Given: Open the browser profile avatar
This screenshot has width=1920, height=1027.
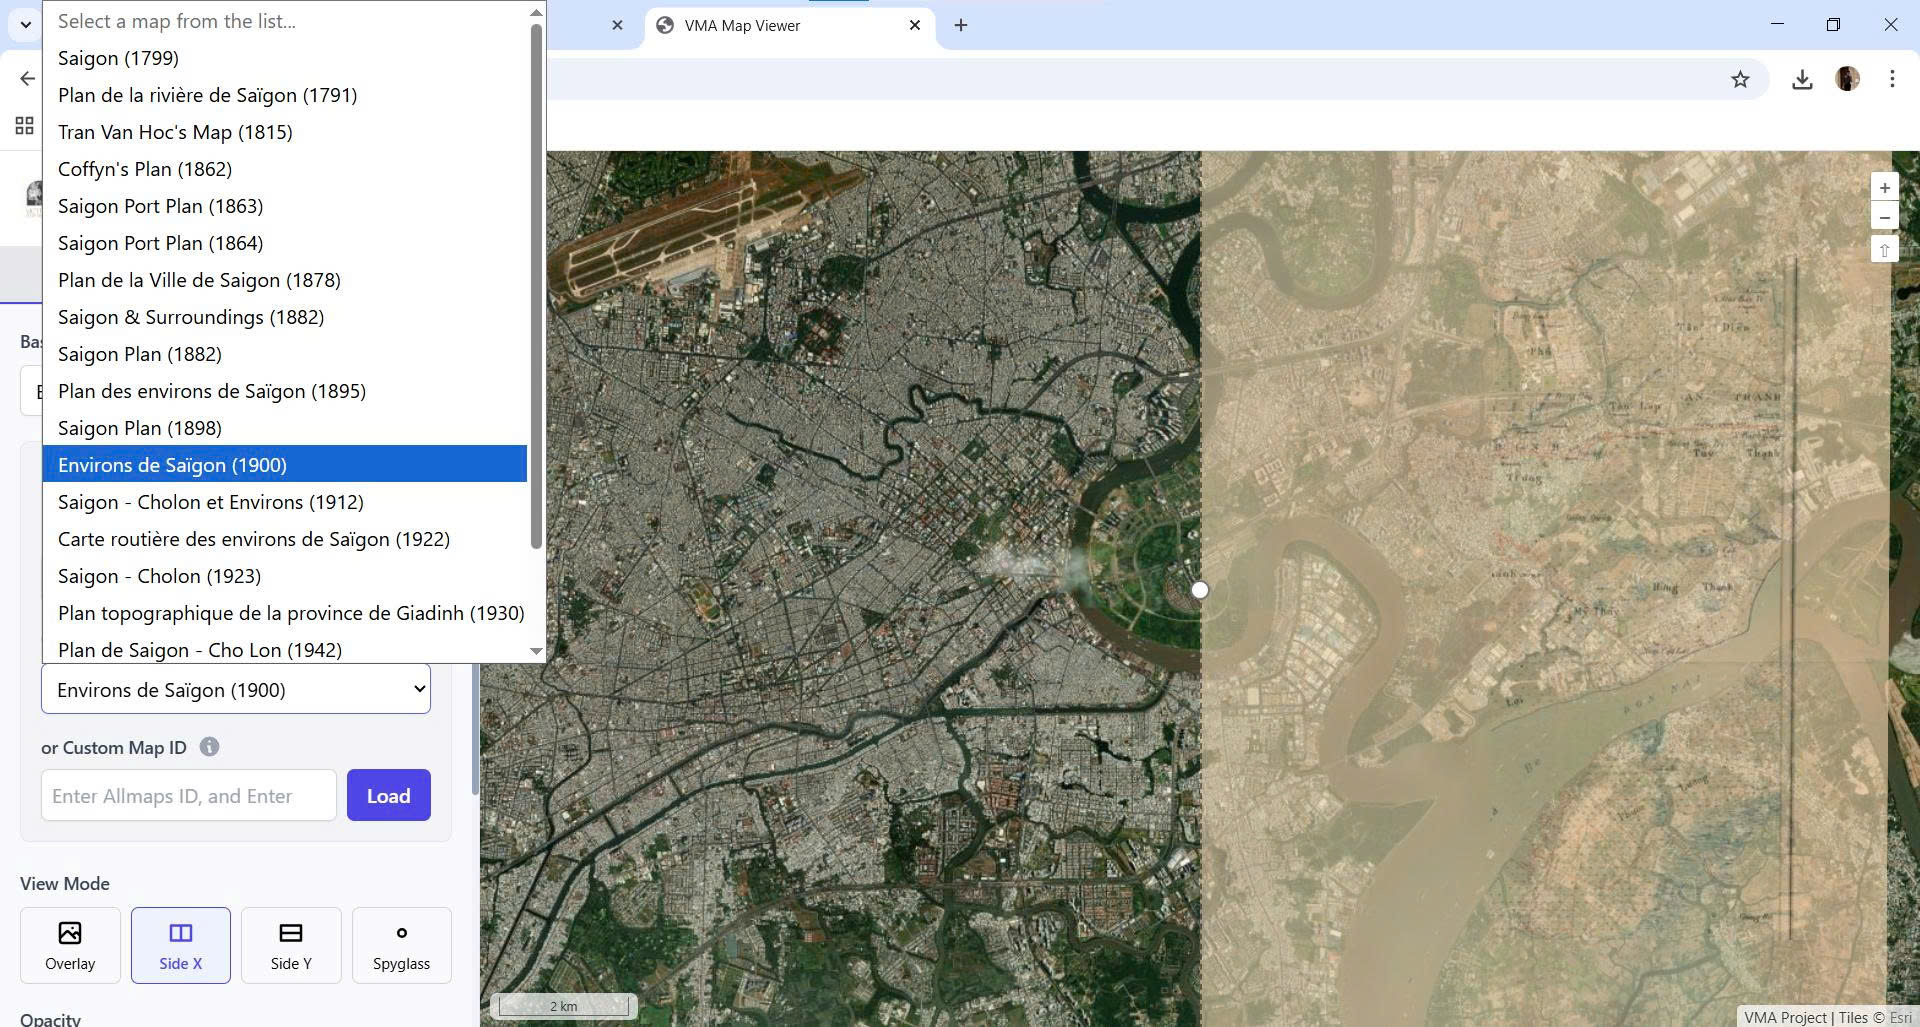Looking at the screenshot, I should point(1847,79).
